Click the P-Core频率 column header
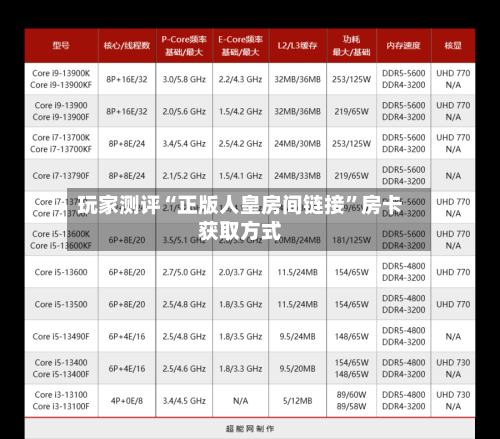 tap(184, 46)
